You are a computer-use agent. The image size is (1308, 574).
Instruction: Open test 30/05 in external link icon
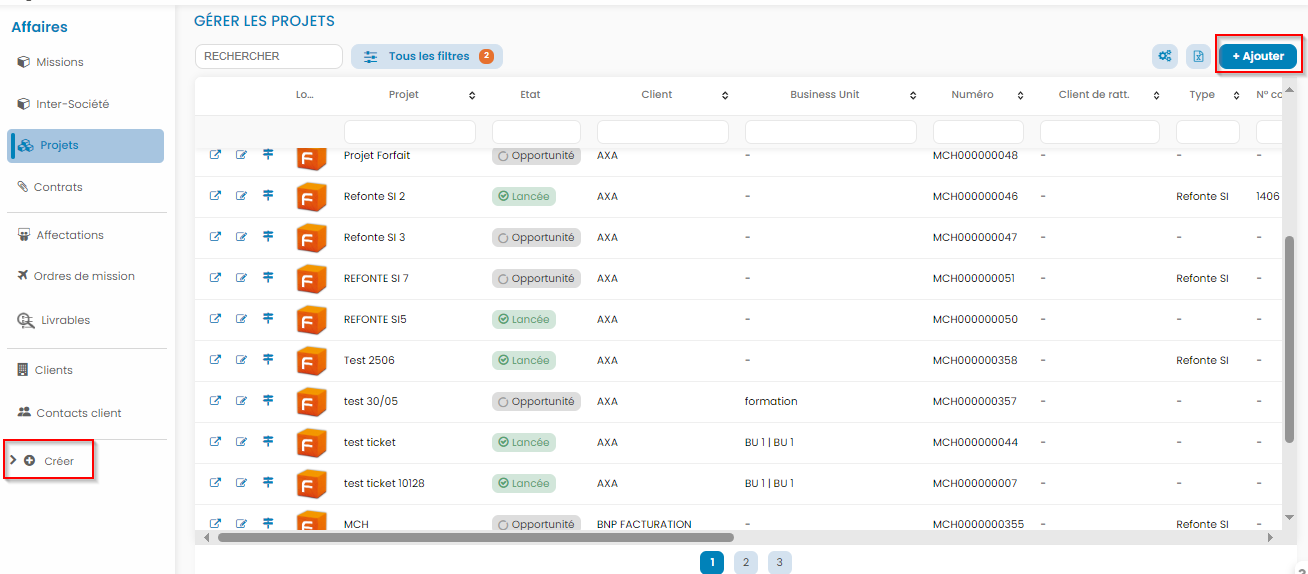[215, 401]
